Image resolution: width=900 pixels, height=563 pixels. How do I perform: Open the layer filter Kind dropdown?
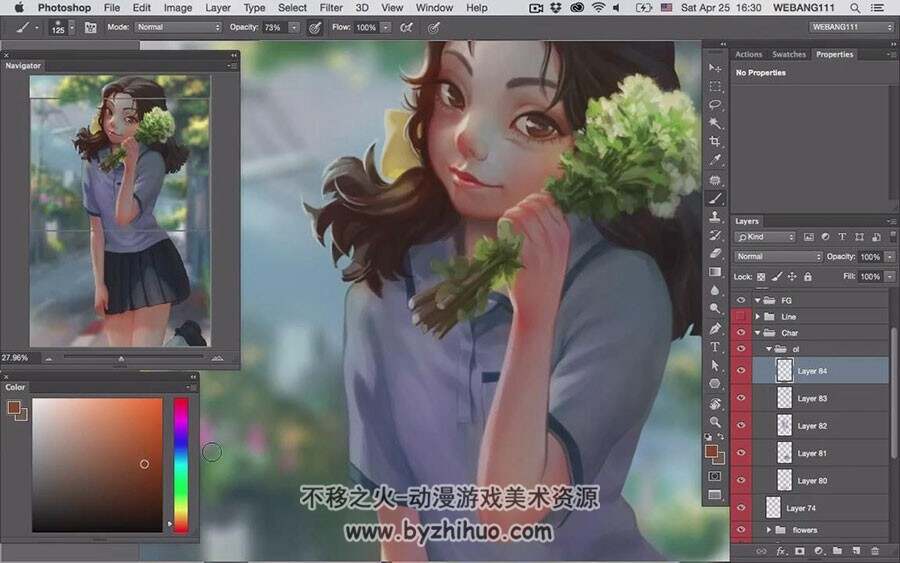click(765, 236)
